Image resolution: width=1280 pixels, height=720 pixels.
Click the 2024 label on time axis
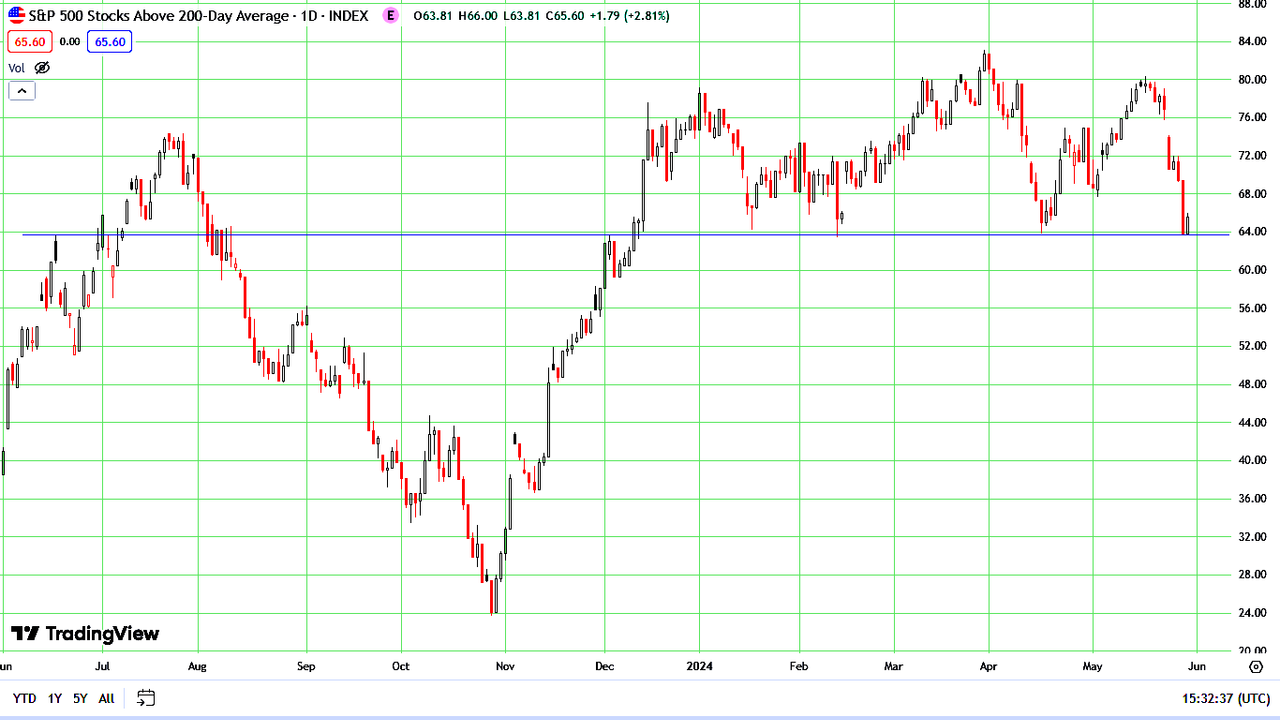pos(700,666)
